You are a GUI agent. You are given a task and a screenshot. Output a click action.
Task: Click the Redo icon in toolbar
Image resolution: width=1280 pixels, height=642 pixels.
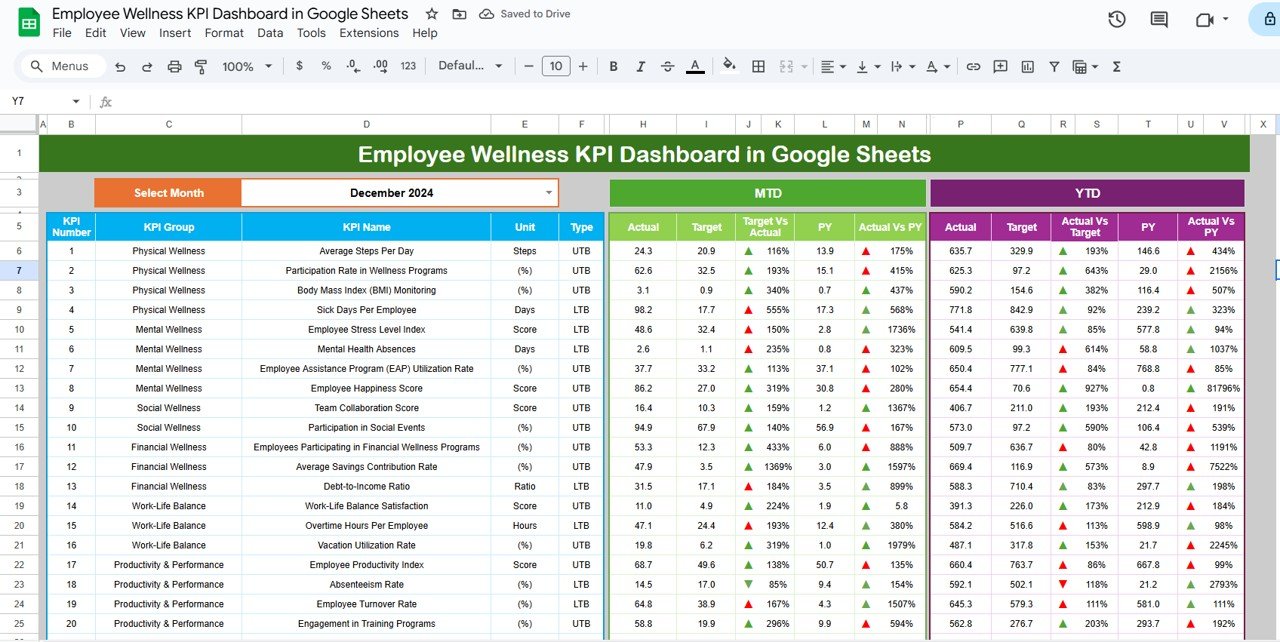pyautogui.click(x=147, y=66)
